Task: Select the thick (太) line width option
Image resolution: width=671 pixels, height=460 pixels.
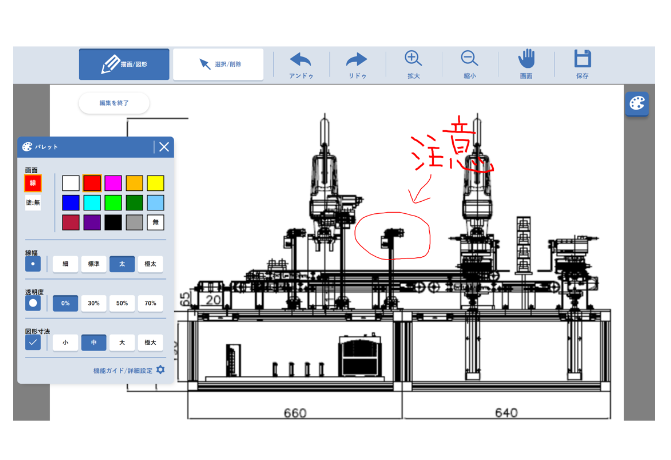Action: [122, 264]
